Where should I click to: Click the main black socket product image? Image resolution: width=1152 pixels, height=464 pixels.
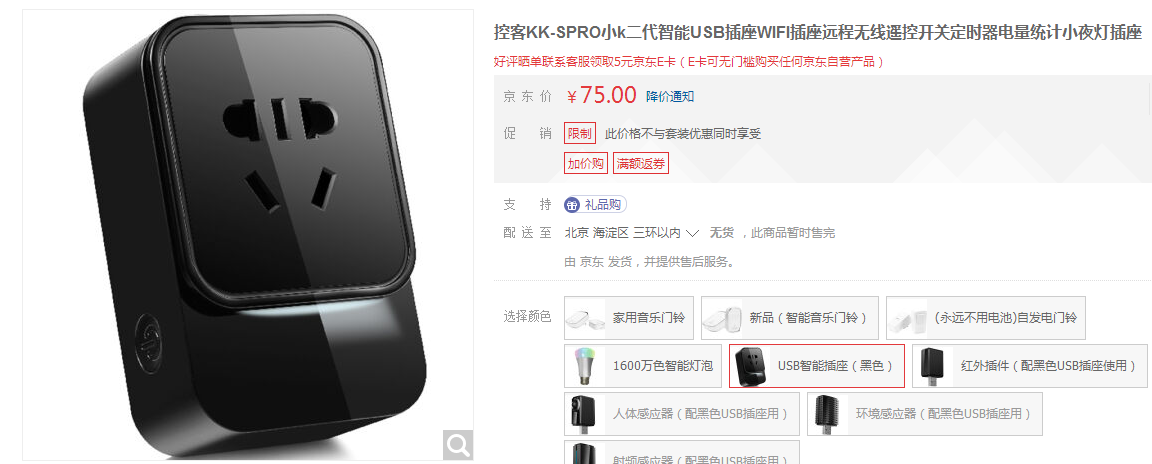(248, 233)
